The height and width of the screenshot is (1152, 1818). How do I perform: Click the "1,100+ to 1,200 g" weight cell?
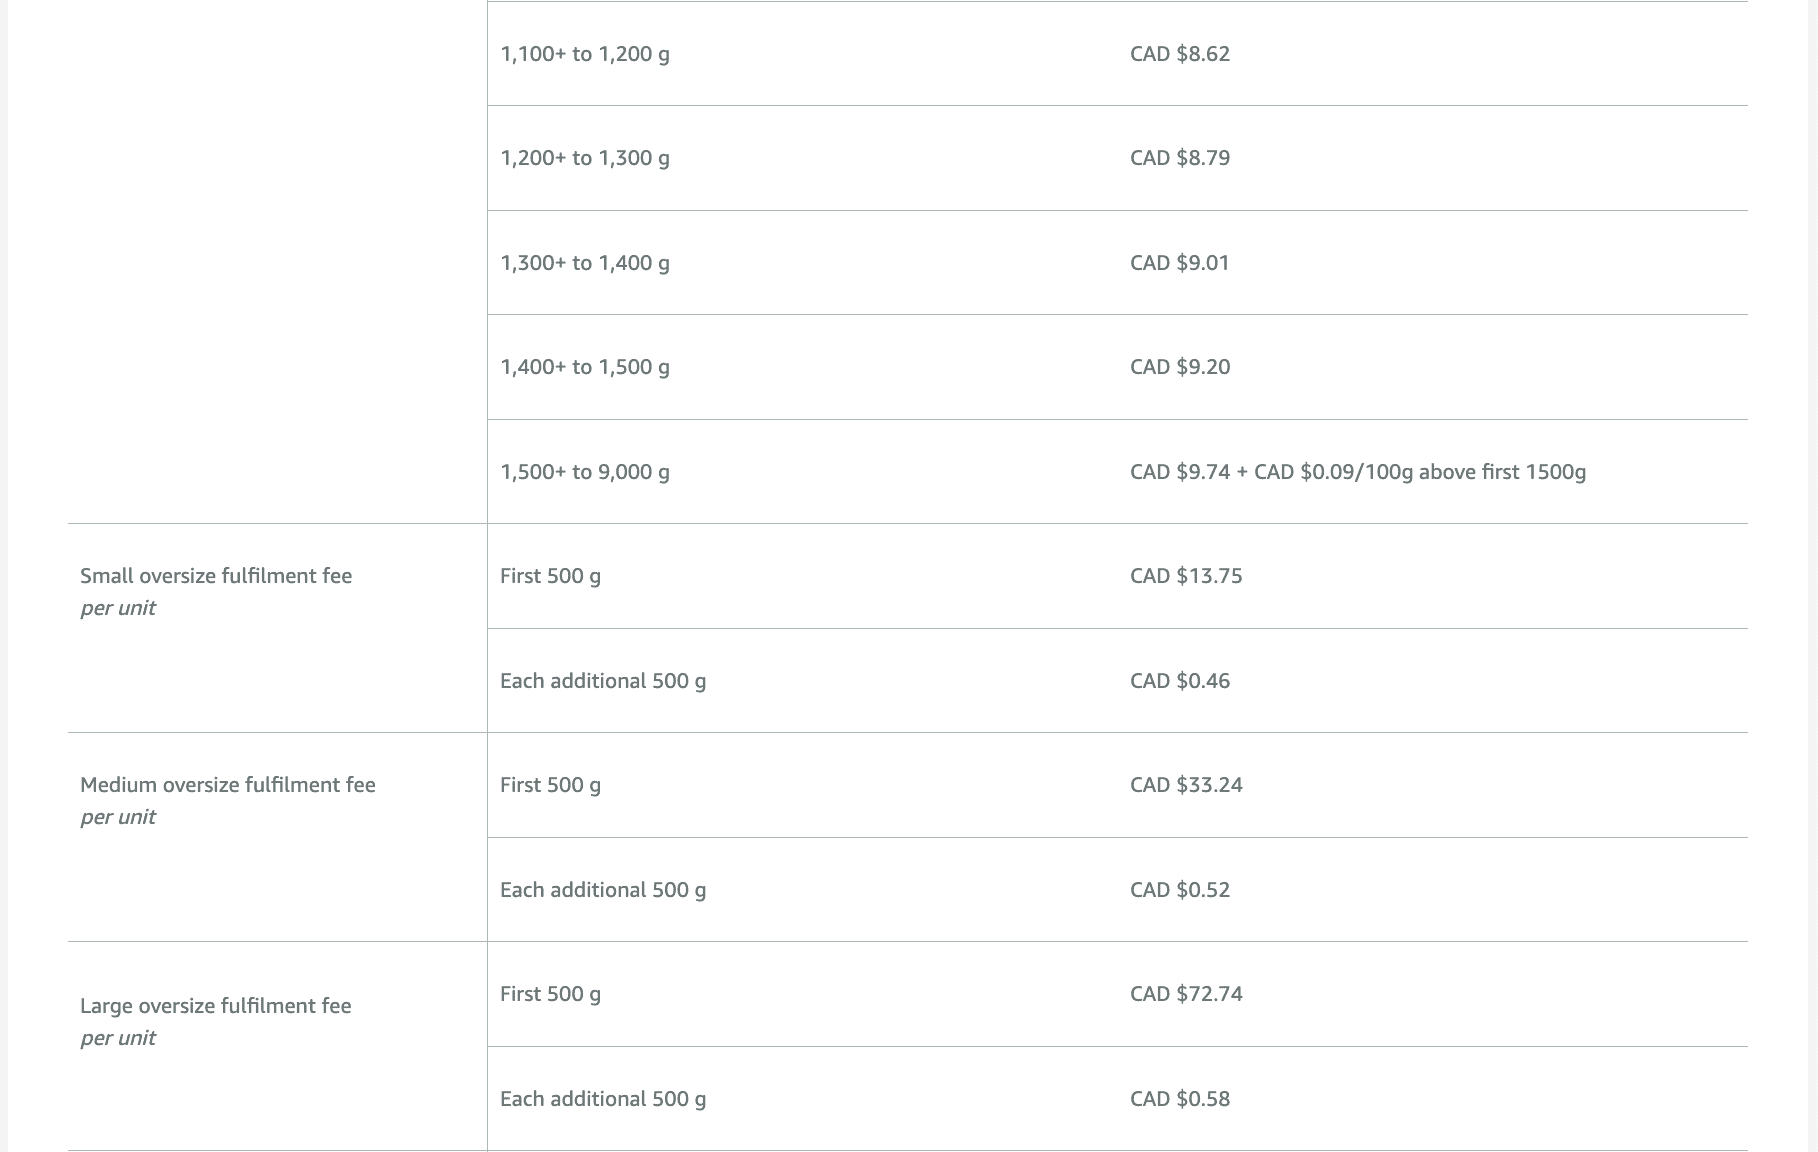(x=585, y=54)
